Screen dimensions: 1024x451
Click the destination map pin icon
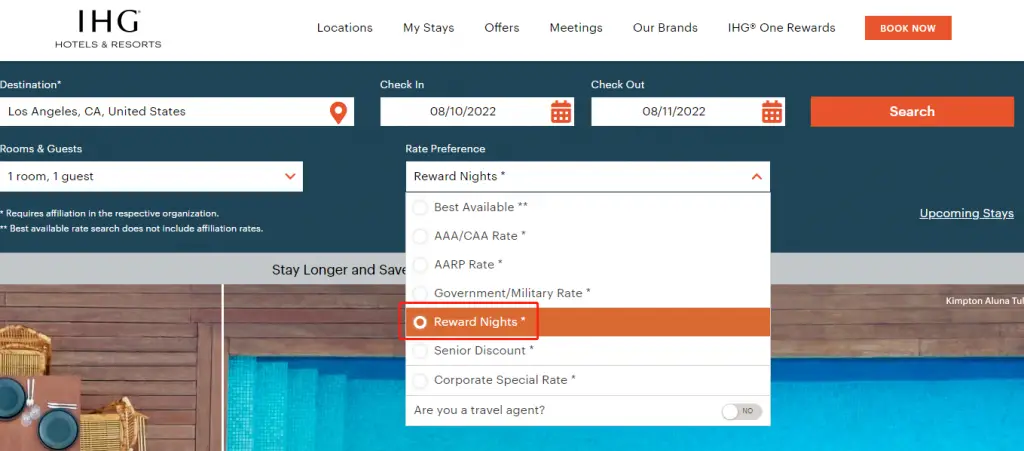pyautogui.click(x=338, y=112)
